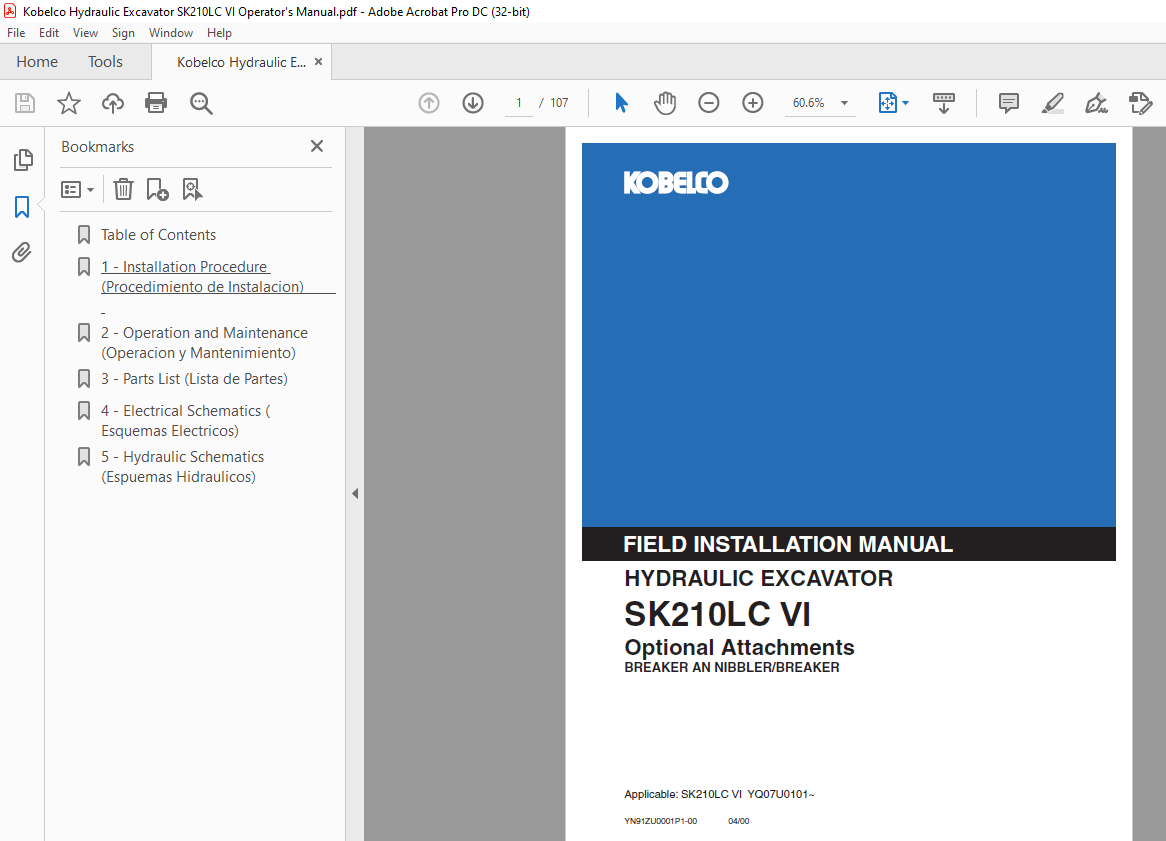Close the Kobelco document tab

pyautogui.click(x=318, y=62)
